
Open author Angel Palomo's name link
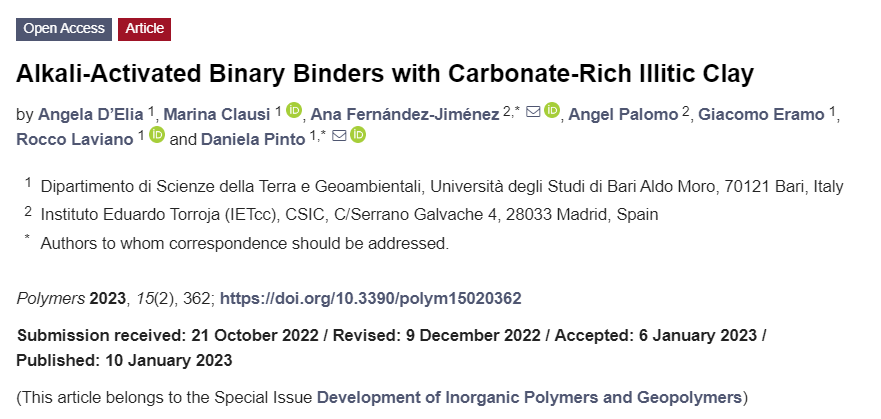click(x=623, y=115)
